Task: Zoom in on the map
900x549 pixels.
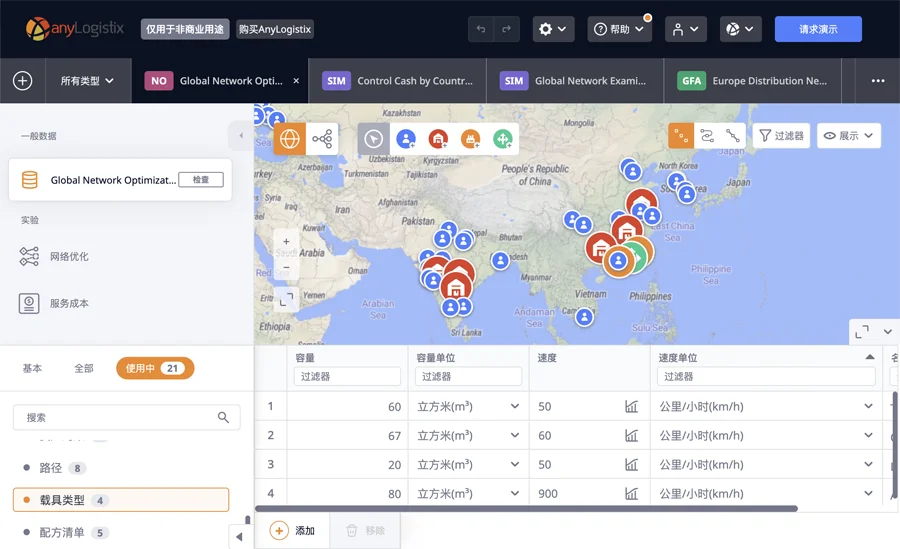Action: pos(286,242)
